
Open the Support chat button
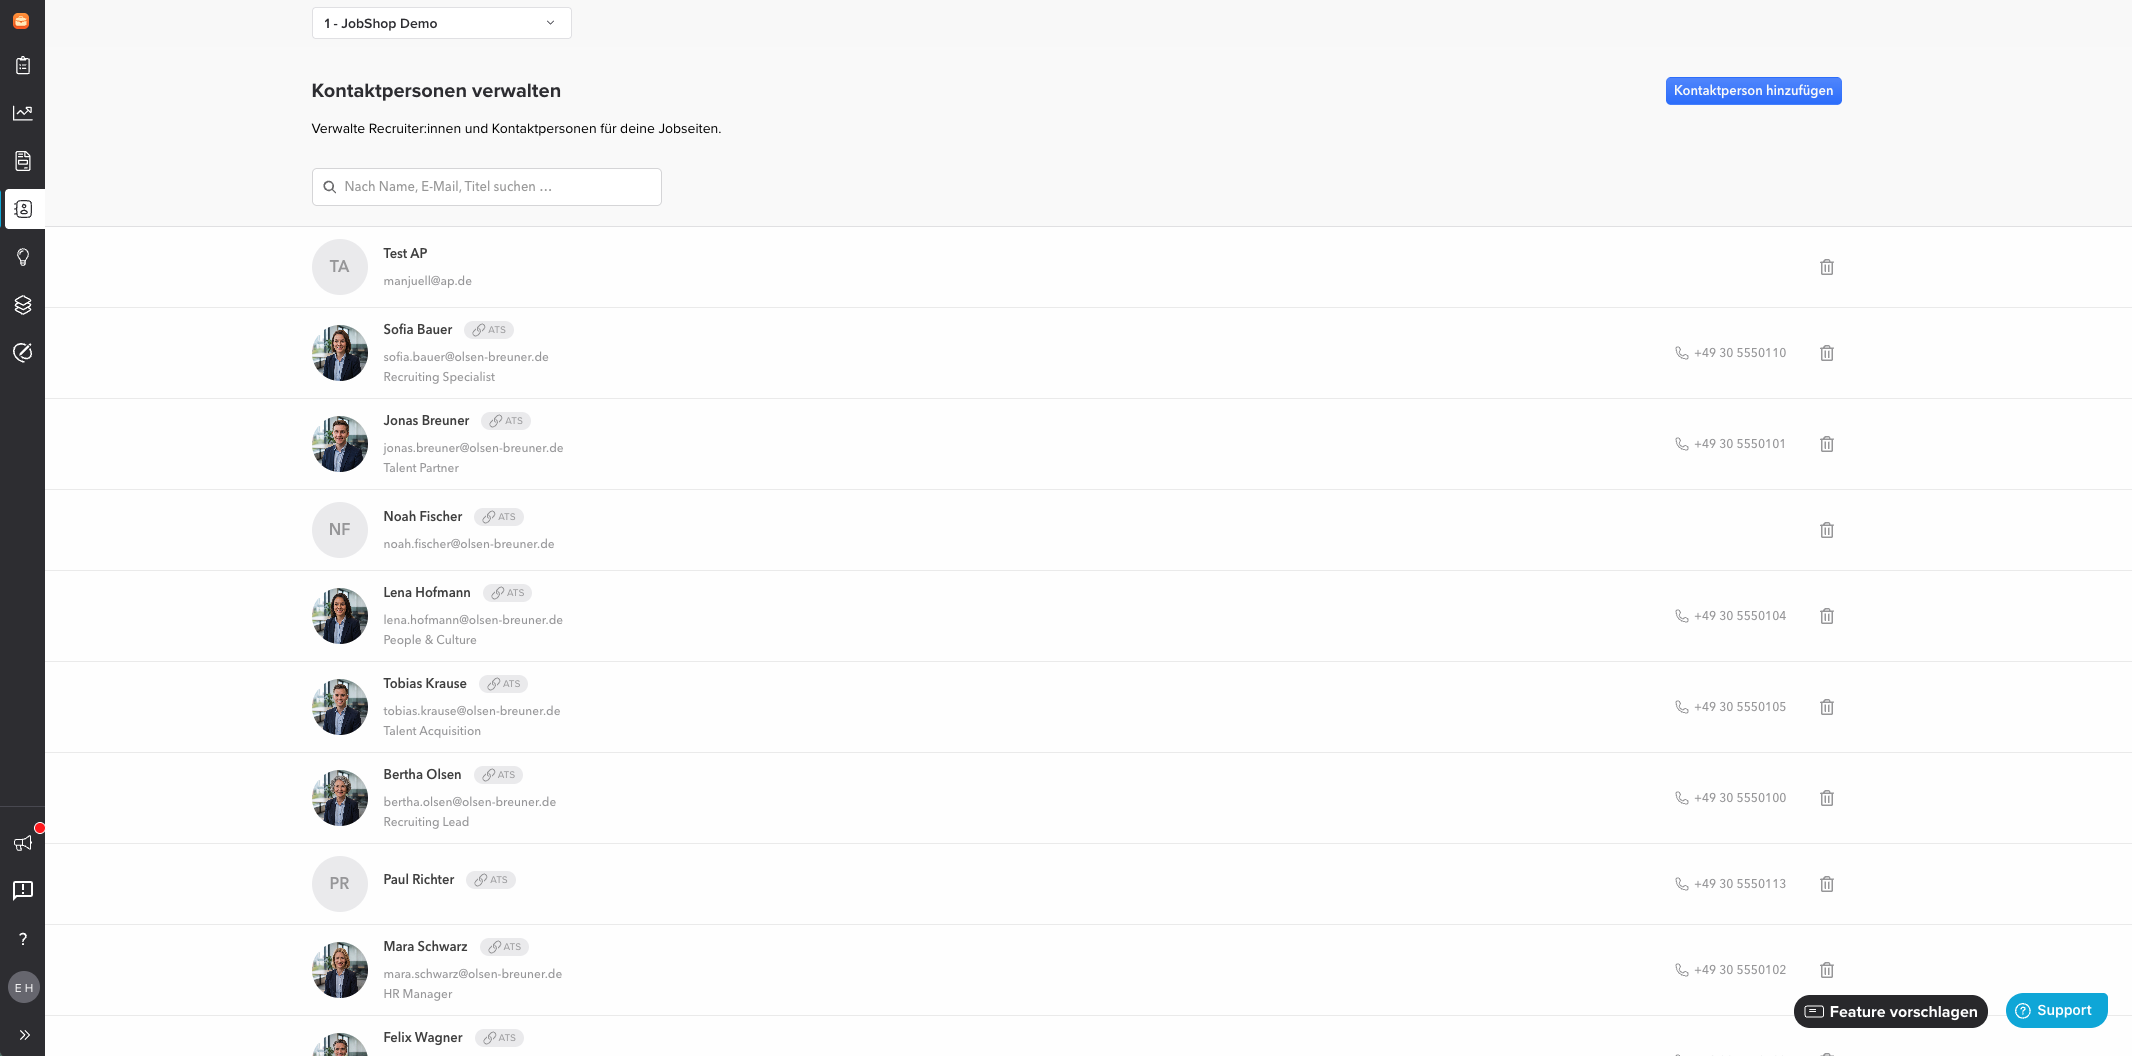pyautogui.click(x=2056, y=1010)
